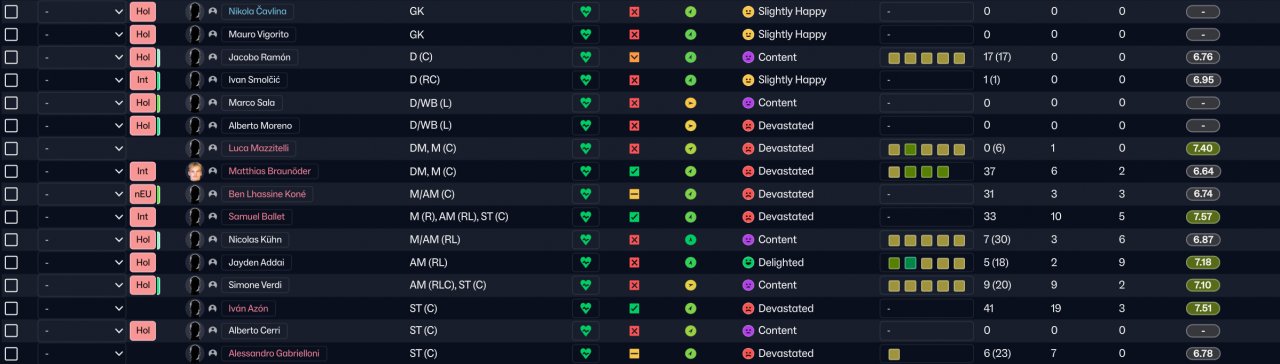Click the yellow circle icon for Marco Sala
Screen dimensions: 1280x364
point(690,103)
